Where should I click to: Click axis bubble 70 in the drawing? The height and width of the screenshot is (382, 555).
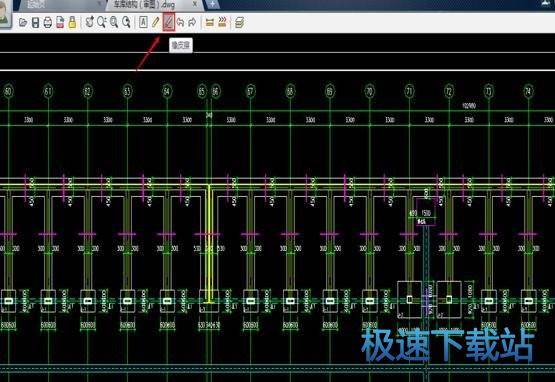370,92
